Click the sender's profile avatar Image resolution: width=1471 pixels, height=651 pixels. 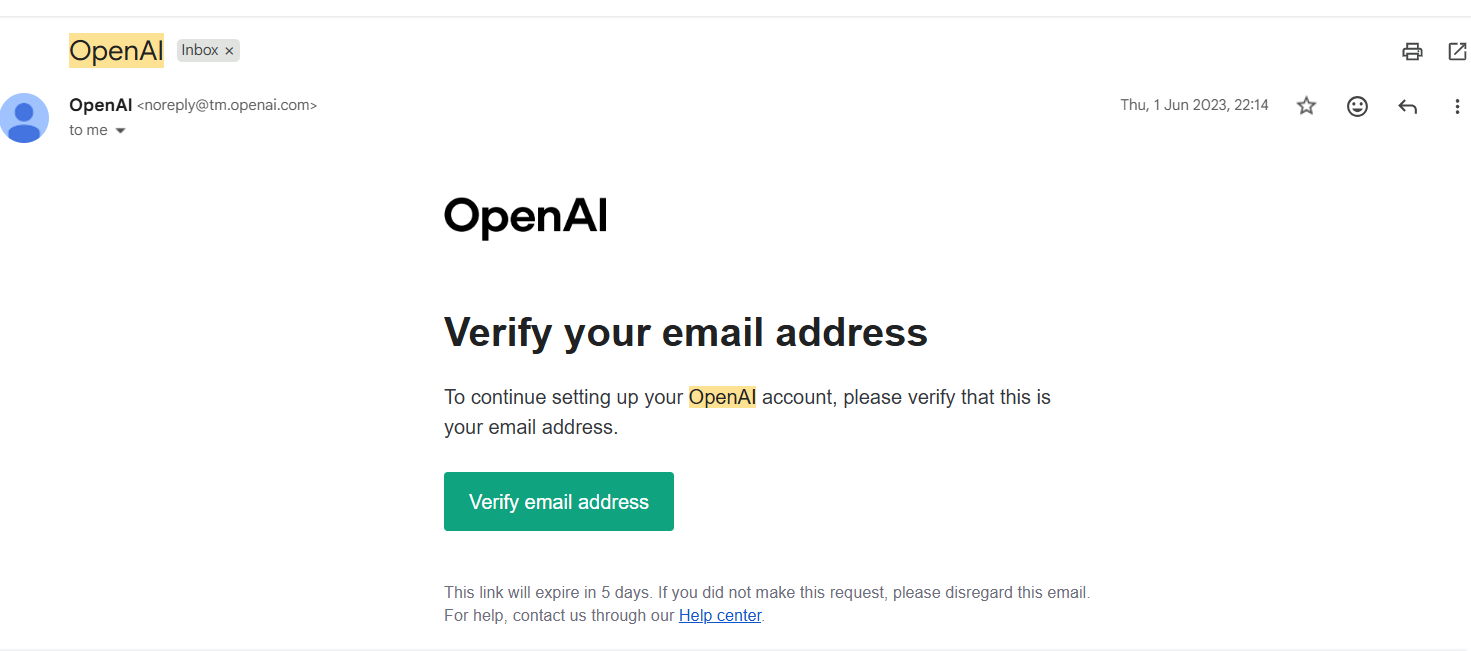point(24,118)
